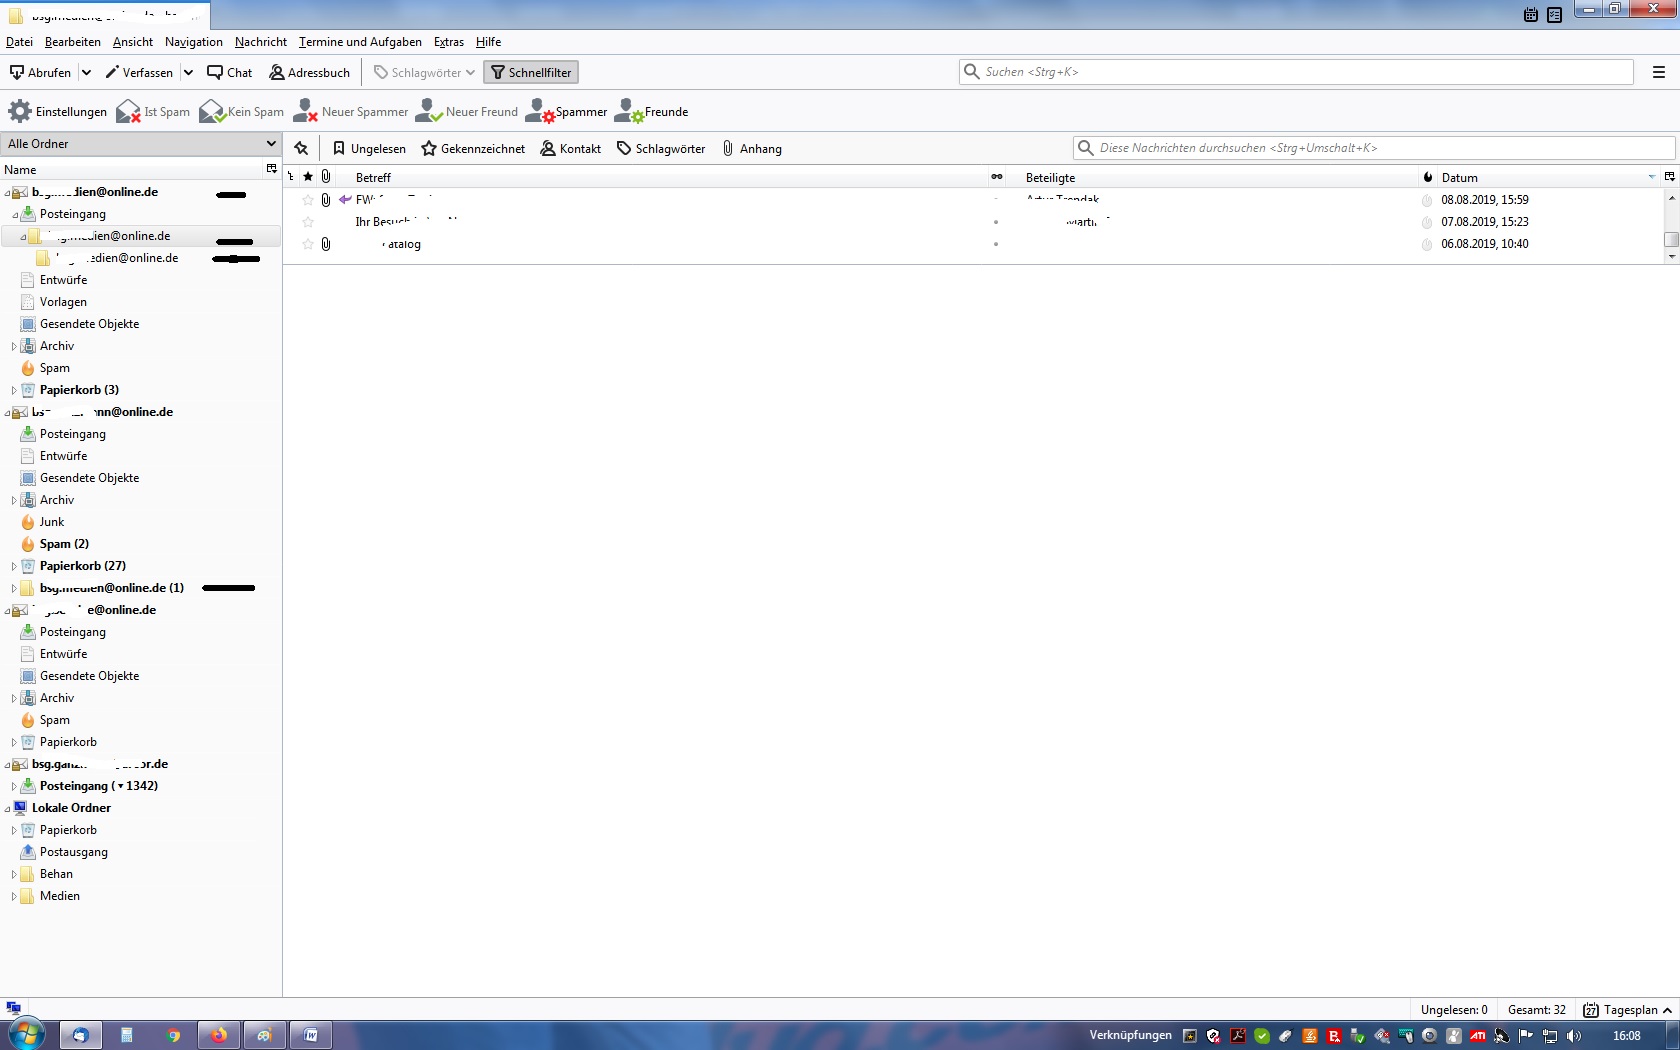
Task: Sort by the junk flame column header
Action: 1427,177
